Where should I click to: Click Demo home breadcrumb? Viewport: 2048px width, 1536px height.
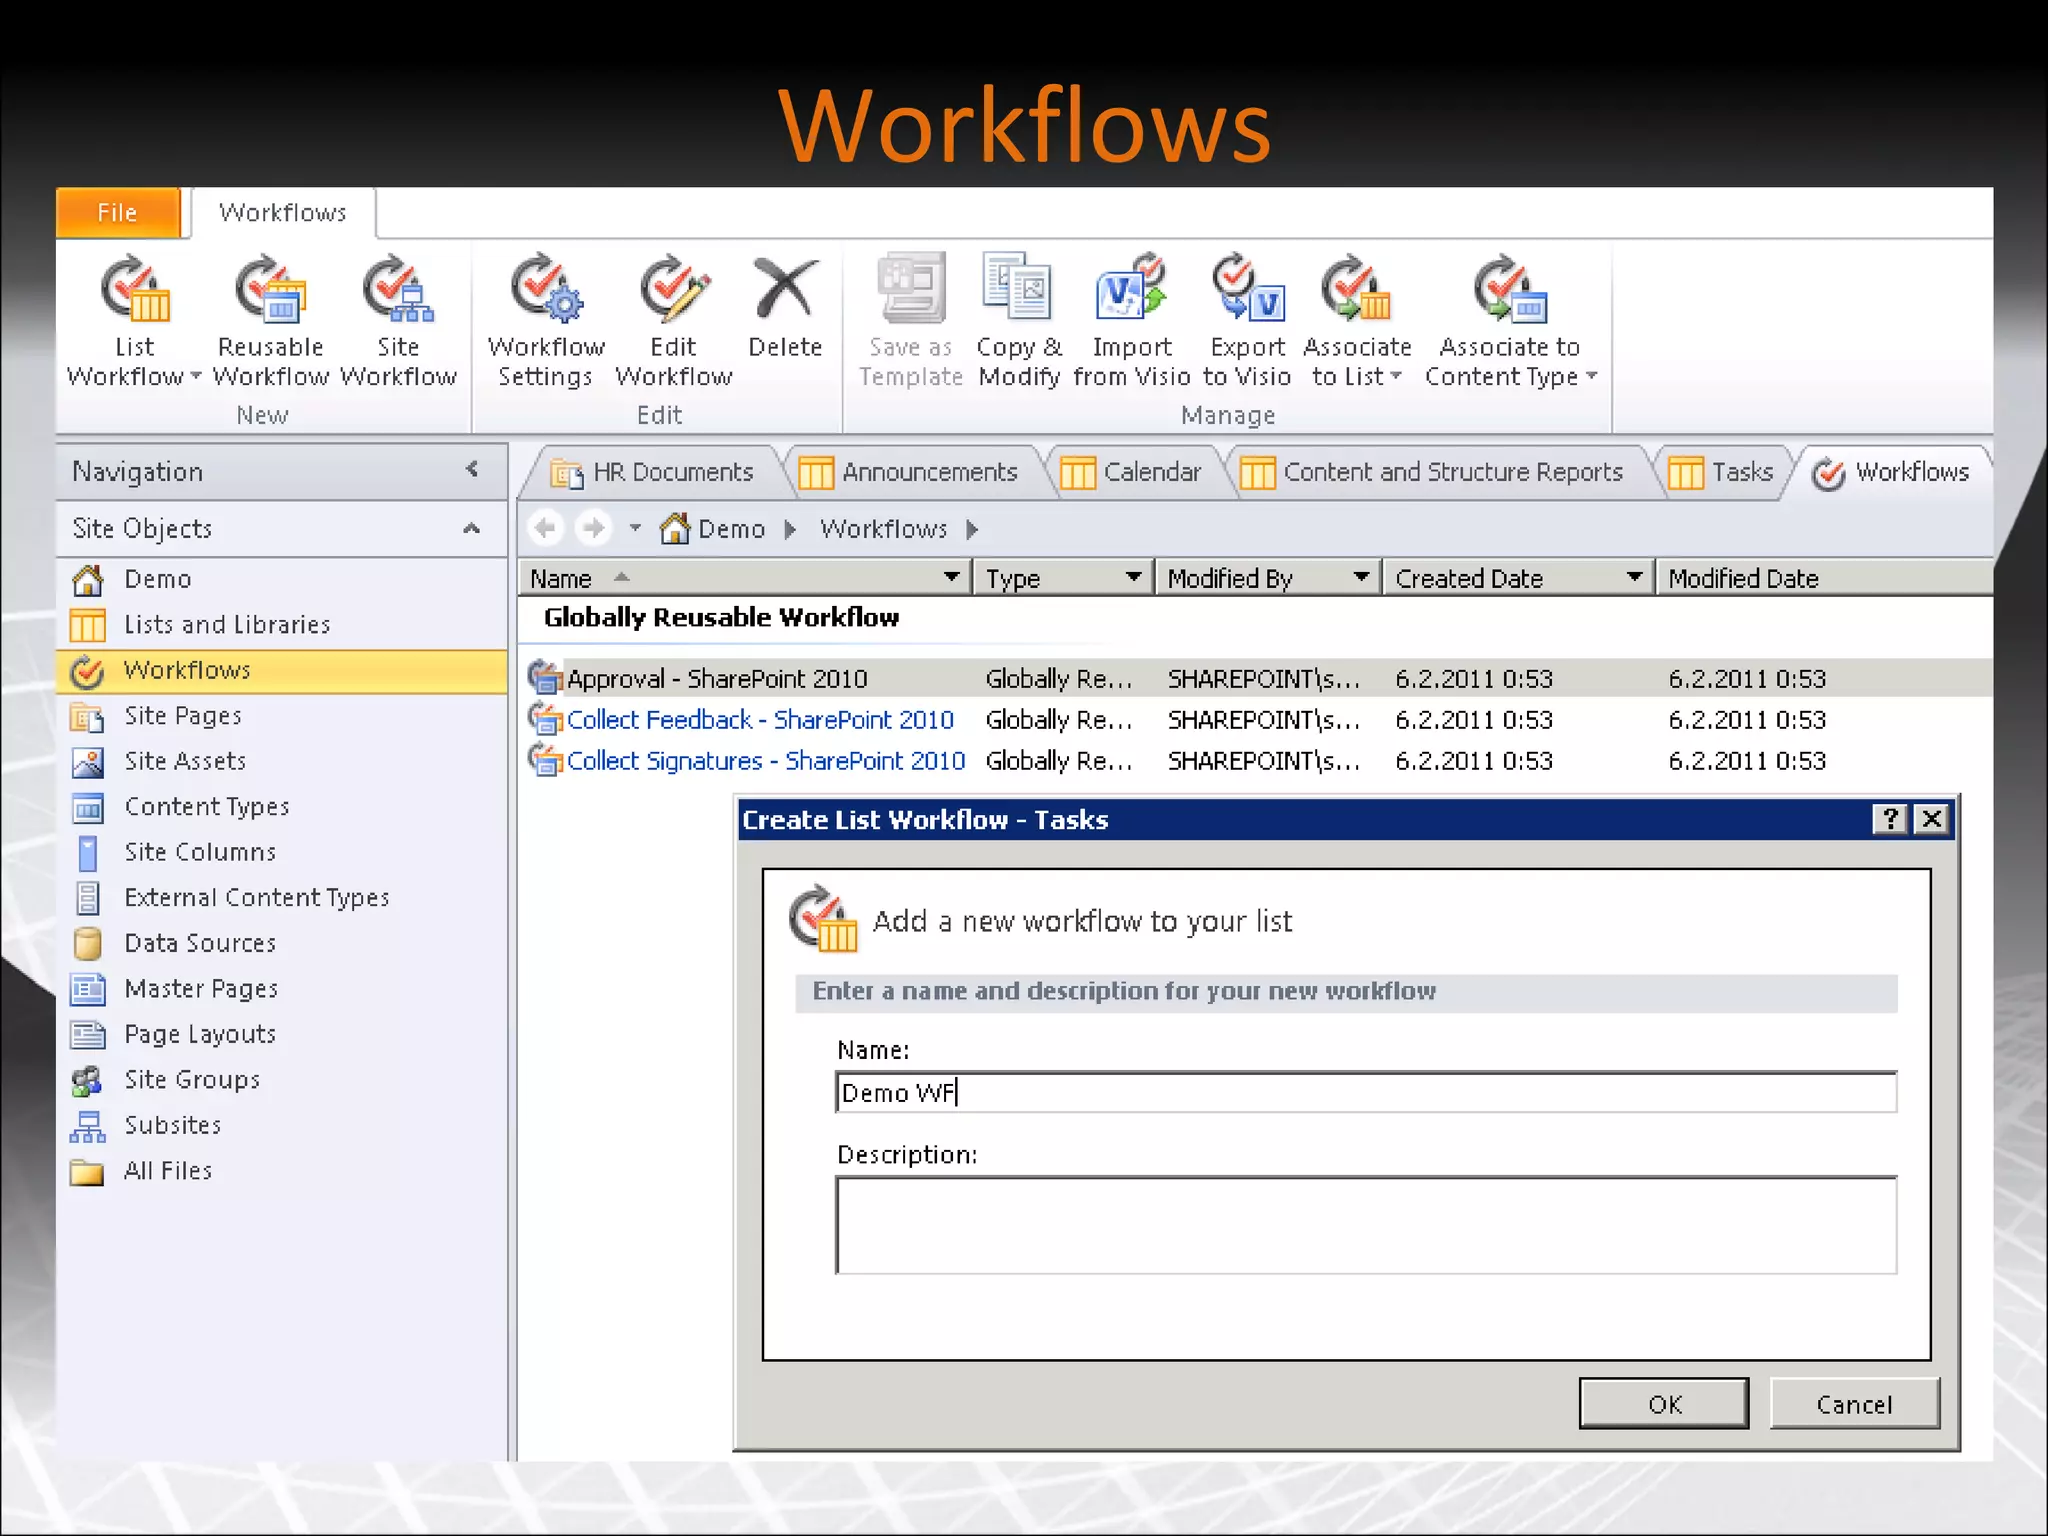tap(713, 528)
